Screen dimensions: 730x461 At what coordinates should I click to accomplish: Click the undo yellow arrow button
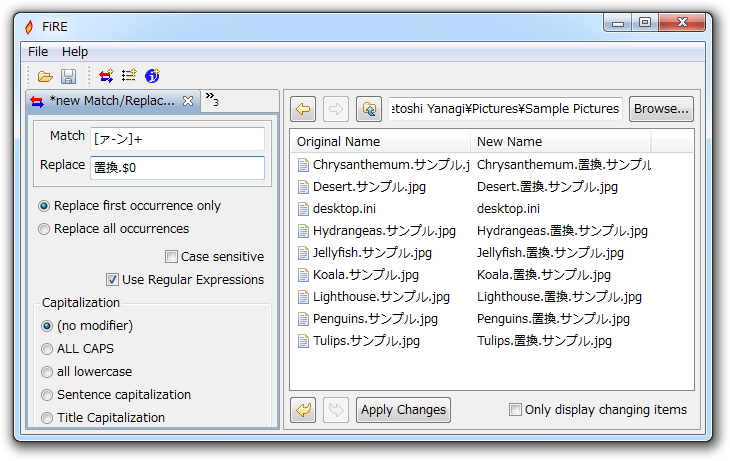[x=303, y=410]
